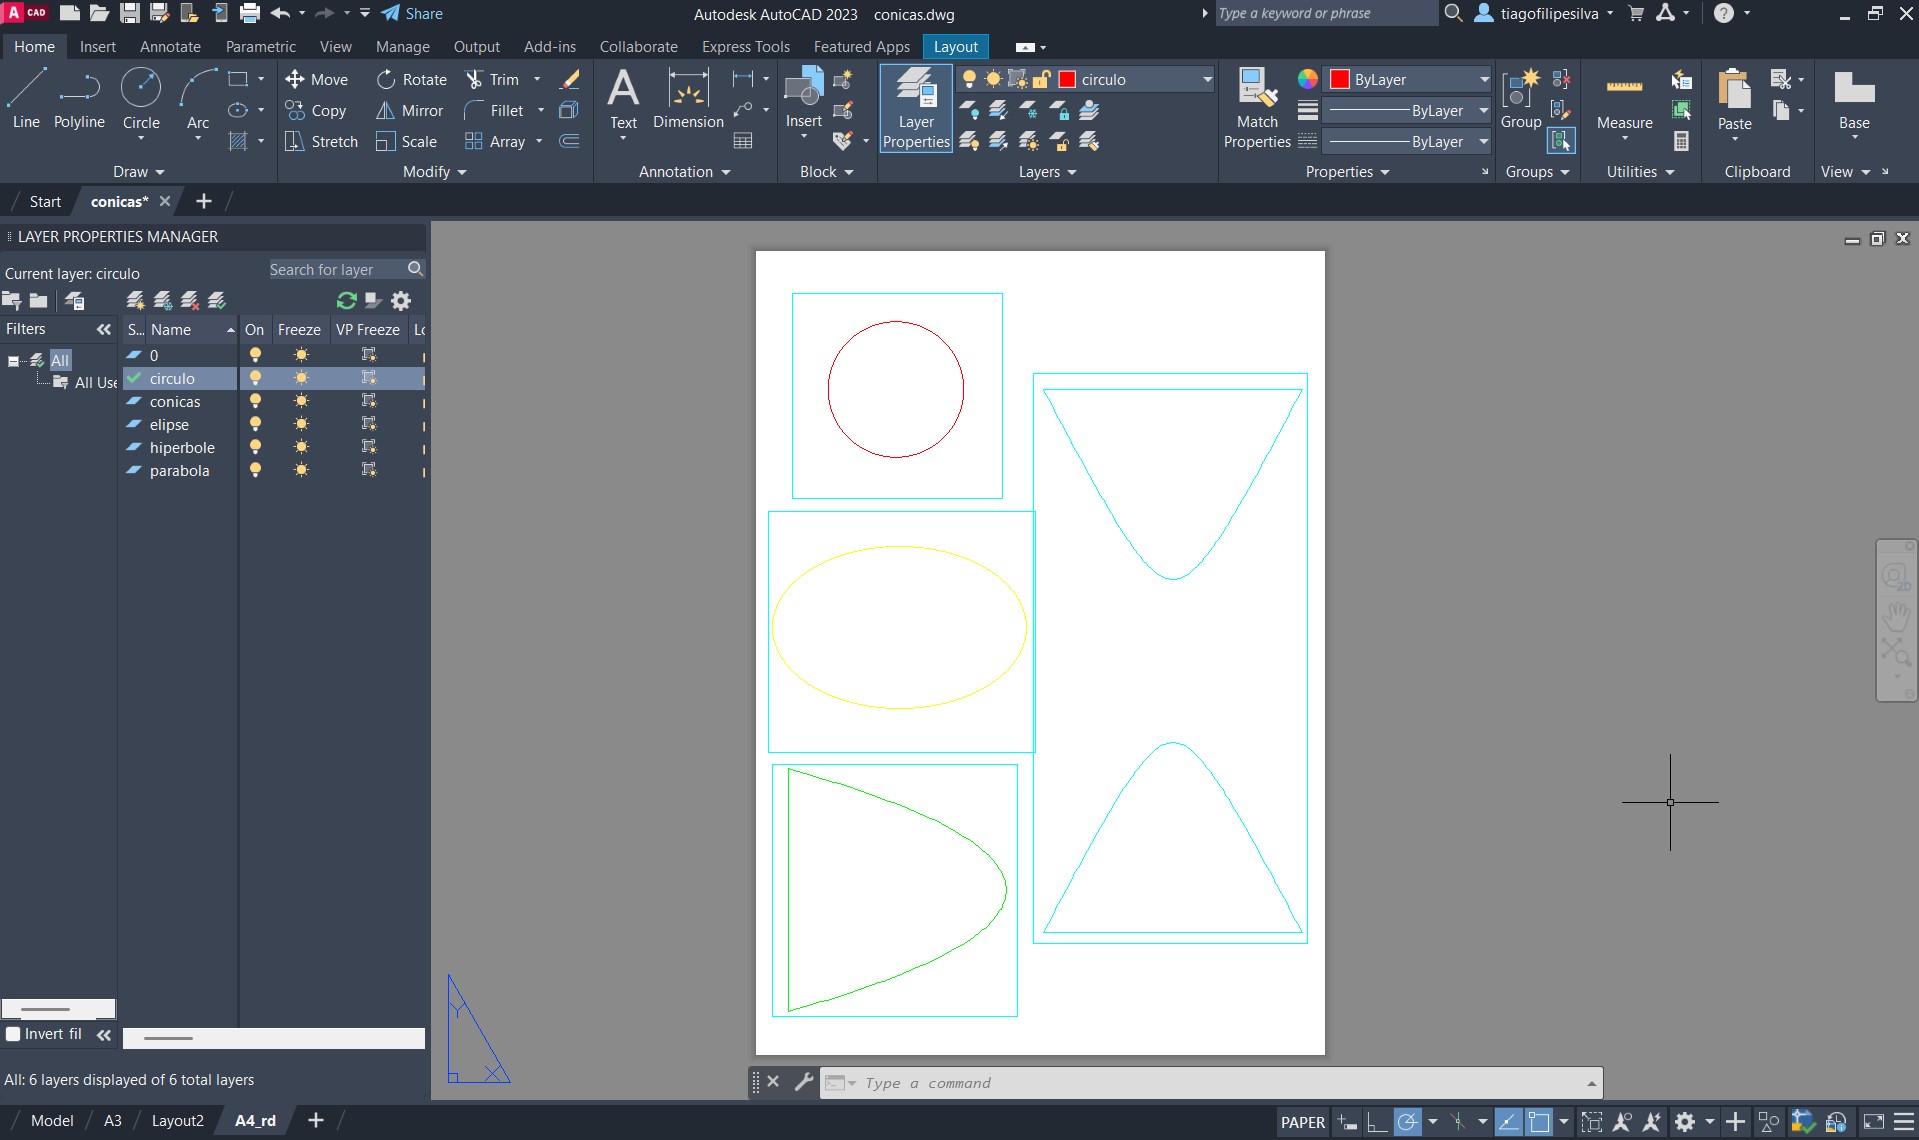Switch to the Annotate ribbon tab
This screenshot has height=1140, width=1919.
[x=170, y=47]
